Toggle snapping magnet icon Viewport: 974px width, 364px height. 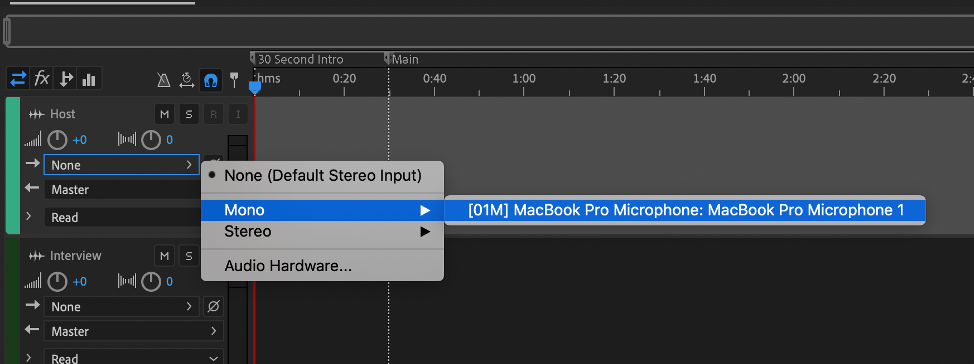point(211,80)
